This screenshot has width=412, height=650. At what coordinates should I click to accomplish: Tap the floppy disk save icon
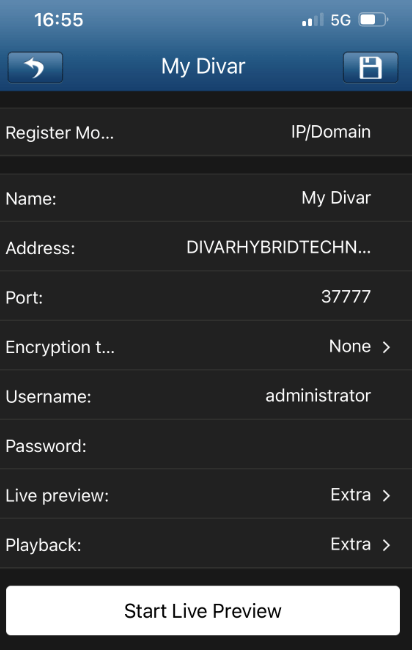[x=371, y=67]
